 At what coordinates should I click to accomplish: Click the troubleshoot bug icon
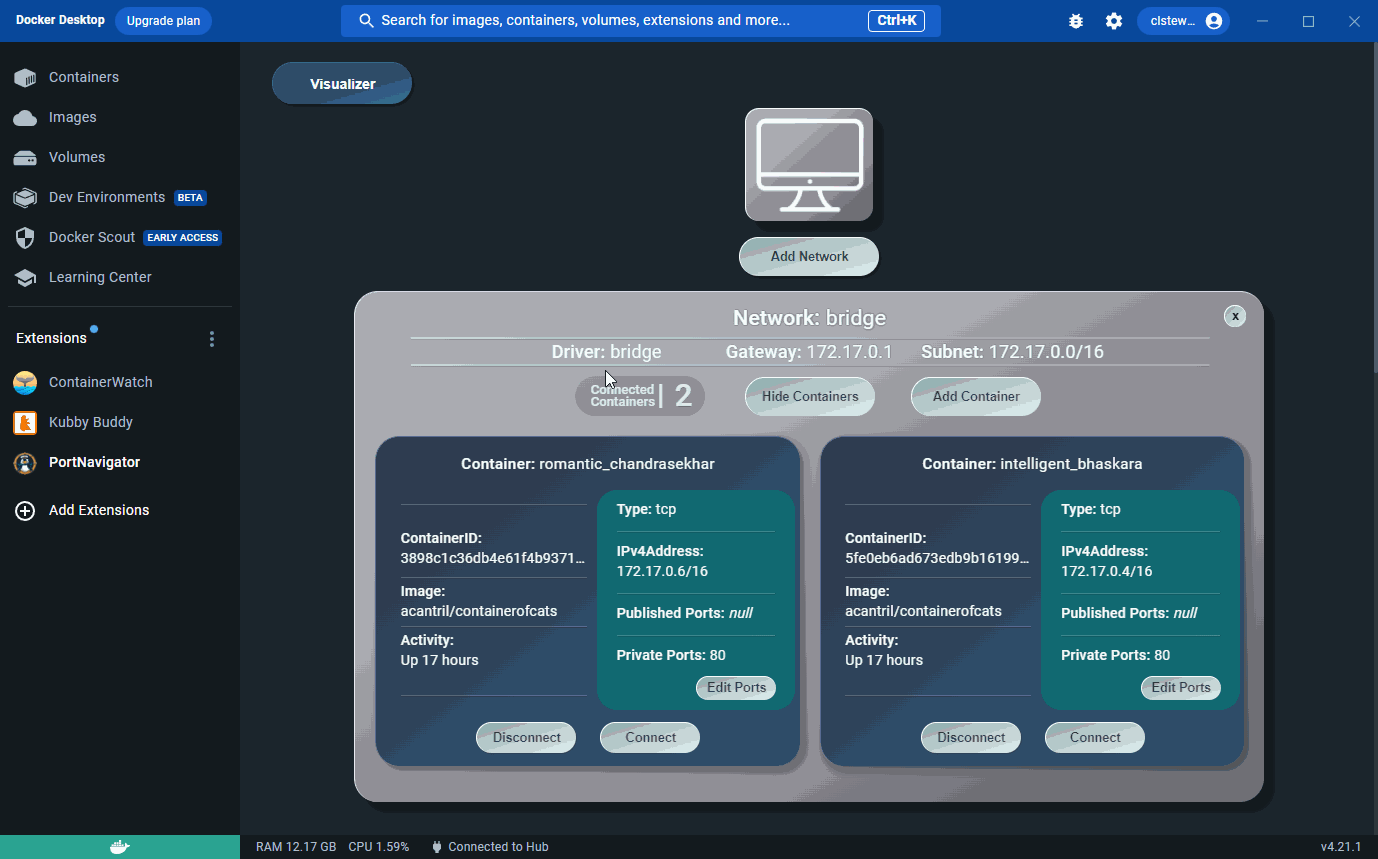[1076, 21]
